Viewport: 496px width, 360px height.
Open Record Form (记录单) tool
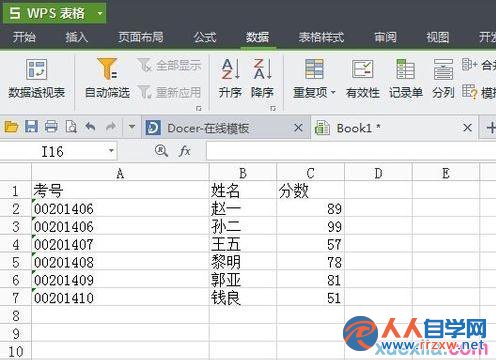pyautogui.click(x=406, y=79)
